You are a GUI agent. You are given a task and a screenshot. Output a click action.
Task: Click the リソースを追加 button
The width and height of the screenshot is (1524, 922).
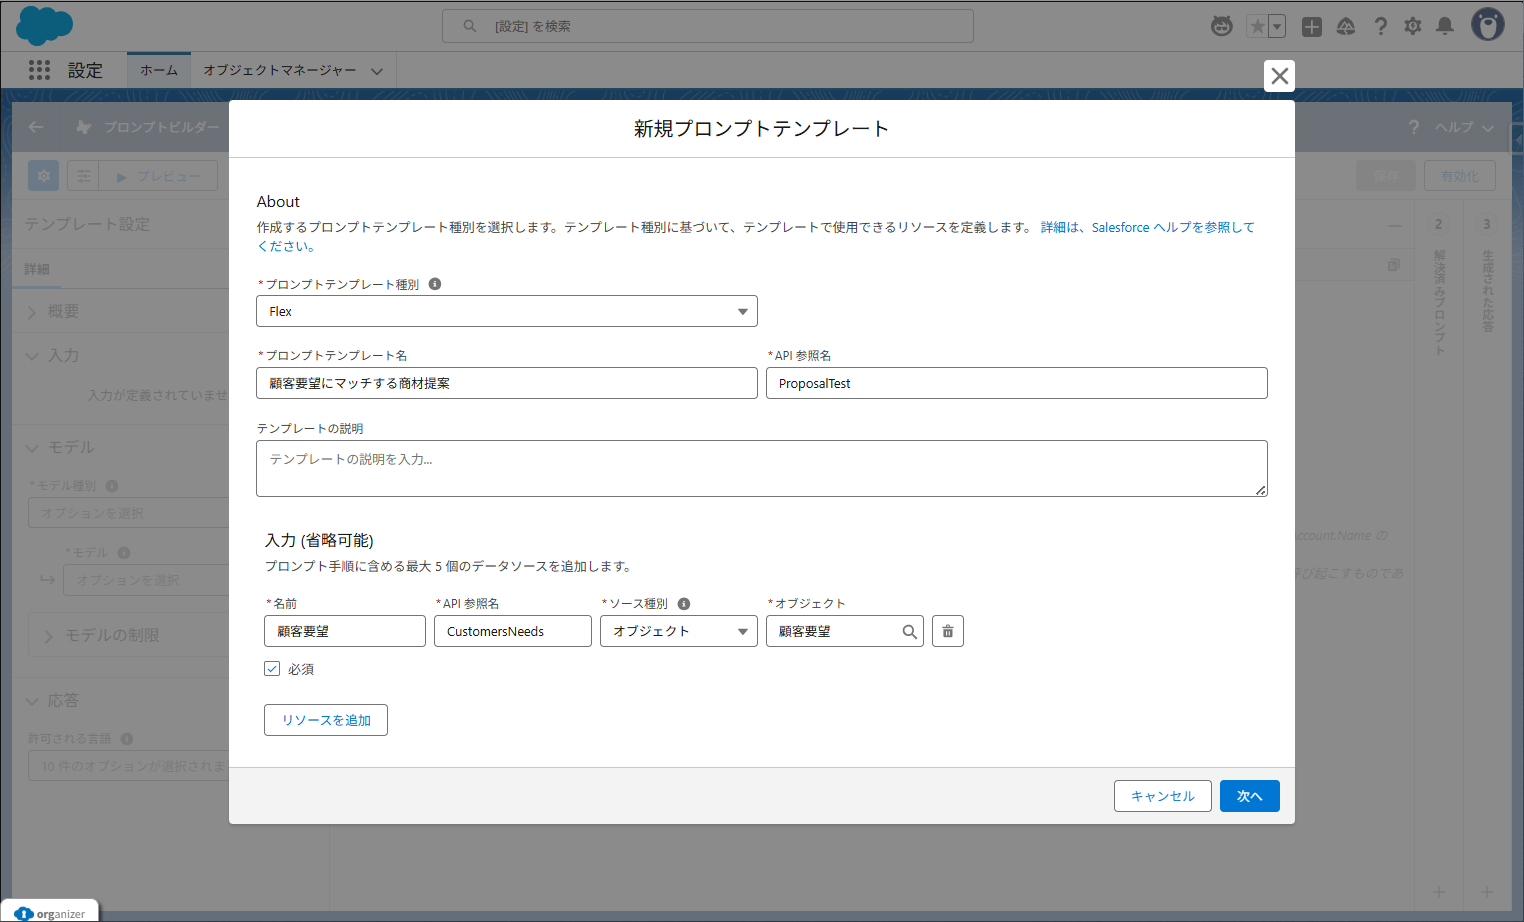tap(326, 720)
